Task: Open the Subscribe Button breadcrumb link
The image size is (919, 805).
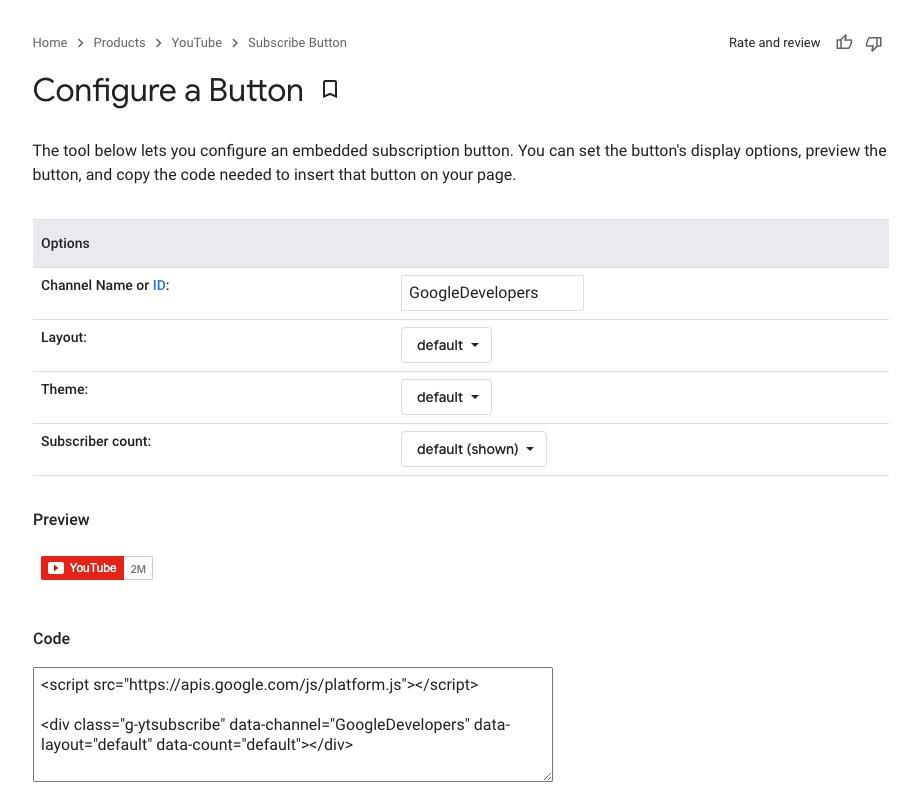Action: point(297,43)
